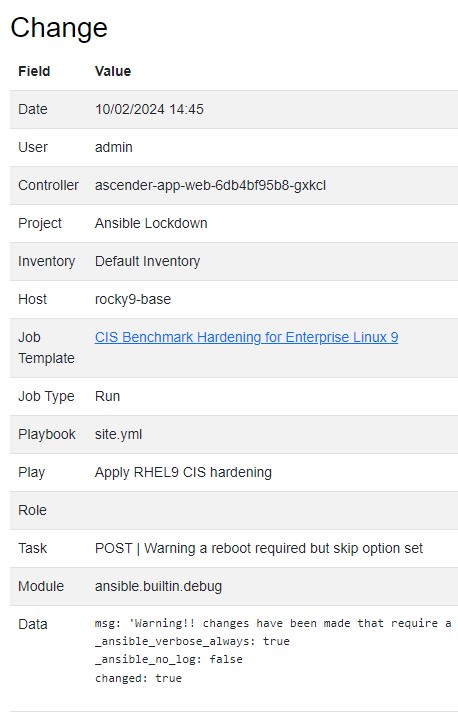Click the admin user value
Screen dimensions: 458x714
pyautogui.click(x=114, y=148)
